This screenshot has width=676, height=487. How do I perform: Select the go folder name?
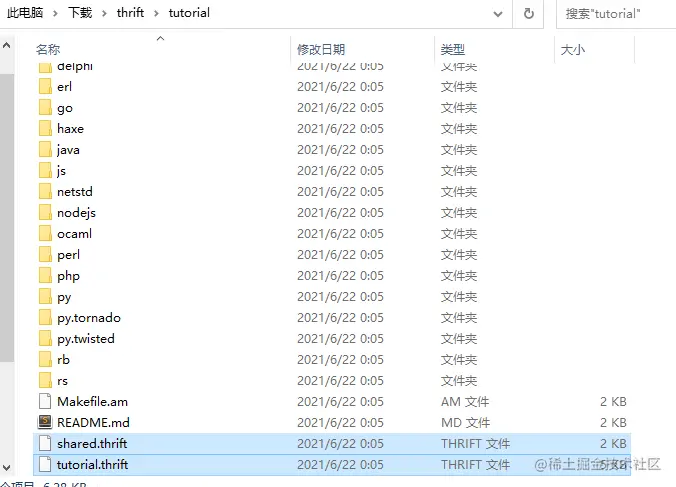65,108
